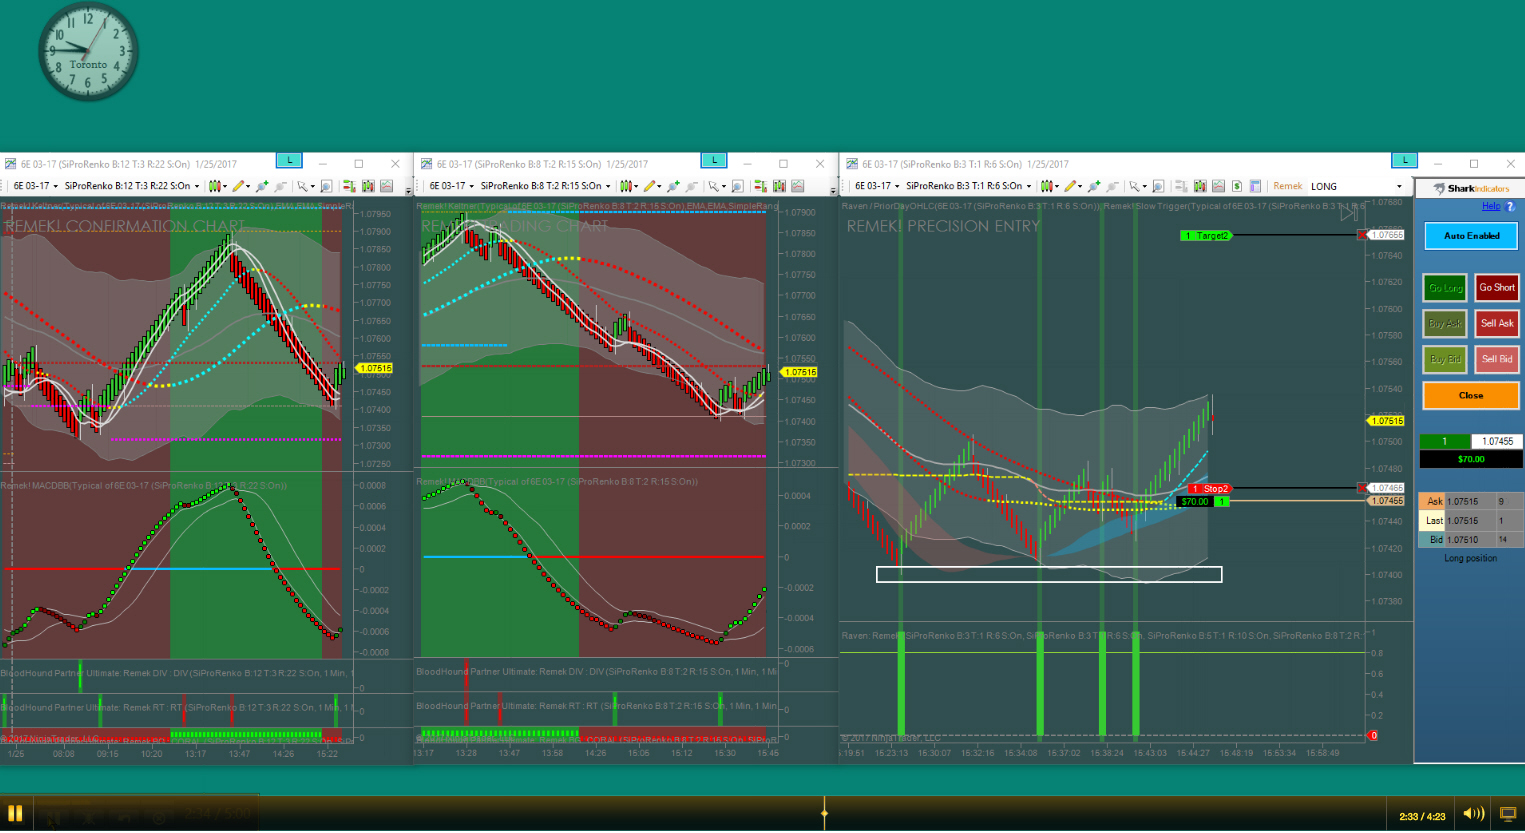Select drawing pencil tool in Precision Entry chart
Viewport: 1525px width, 833px height.
1070,186
